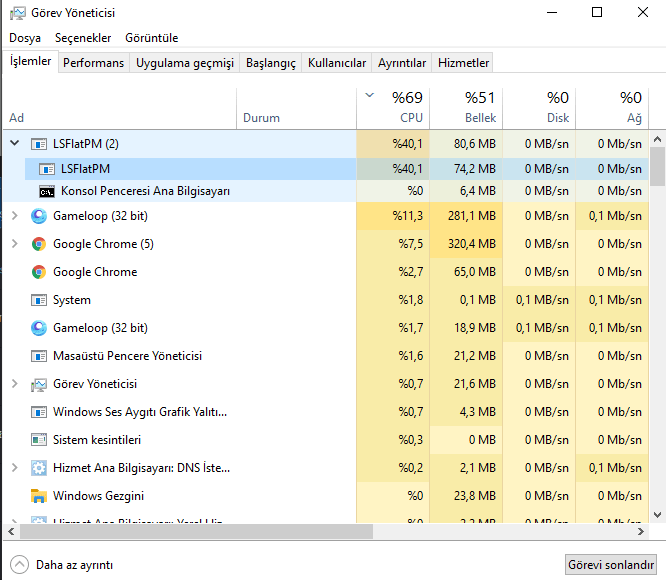Click the System process icon
This screenshot has height=580, width=666.
pyautogui.click(x=39, y=300)
